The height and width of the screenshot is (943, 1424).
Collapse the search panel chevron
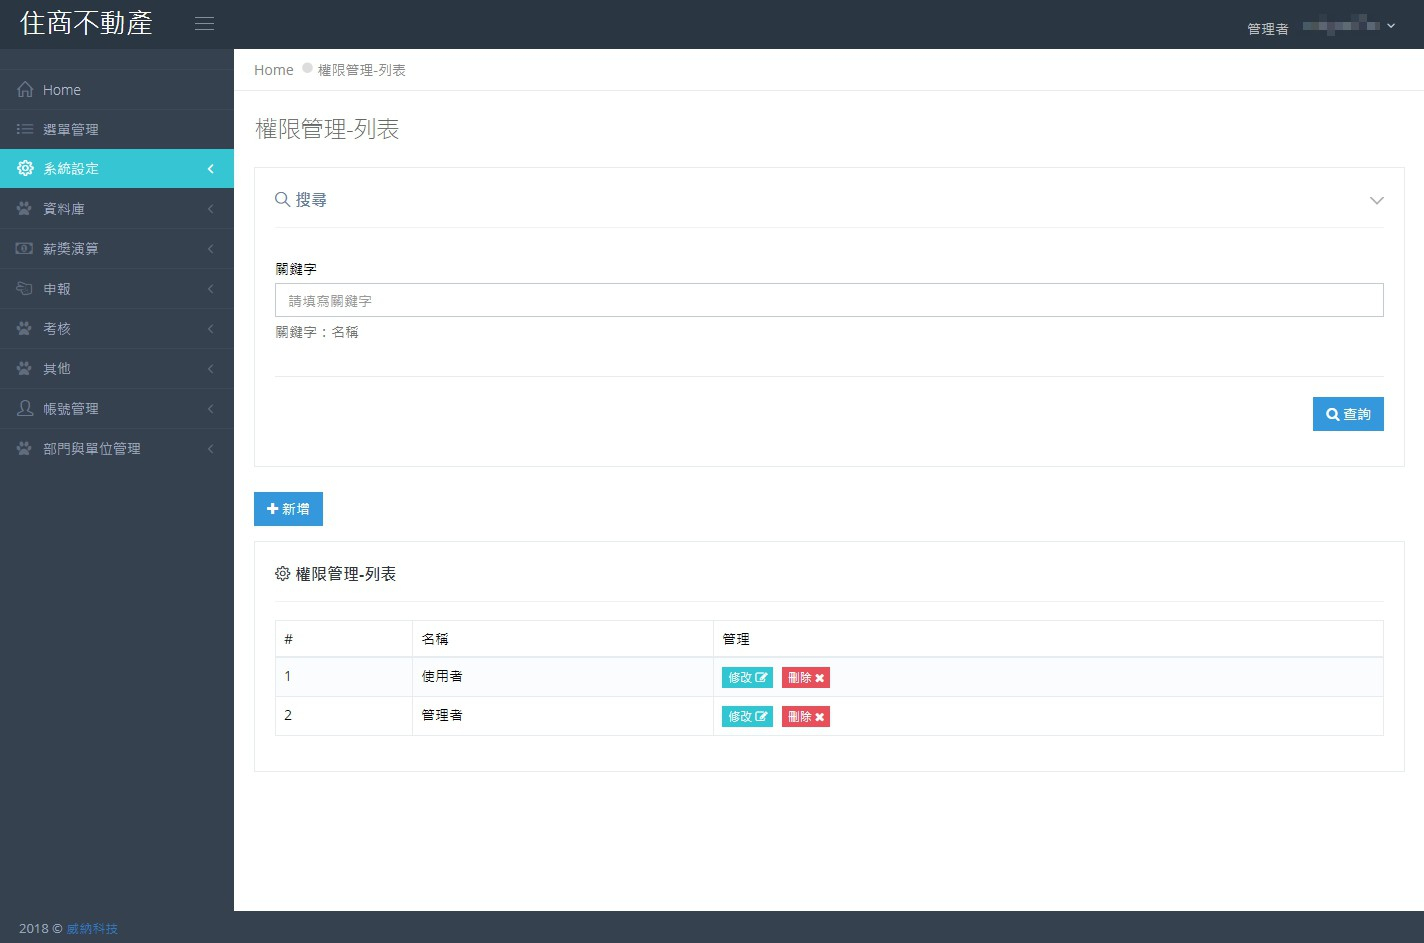[x=1377, y=200]
